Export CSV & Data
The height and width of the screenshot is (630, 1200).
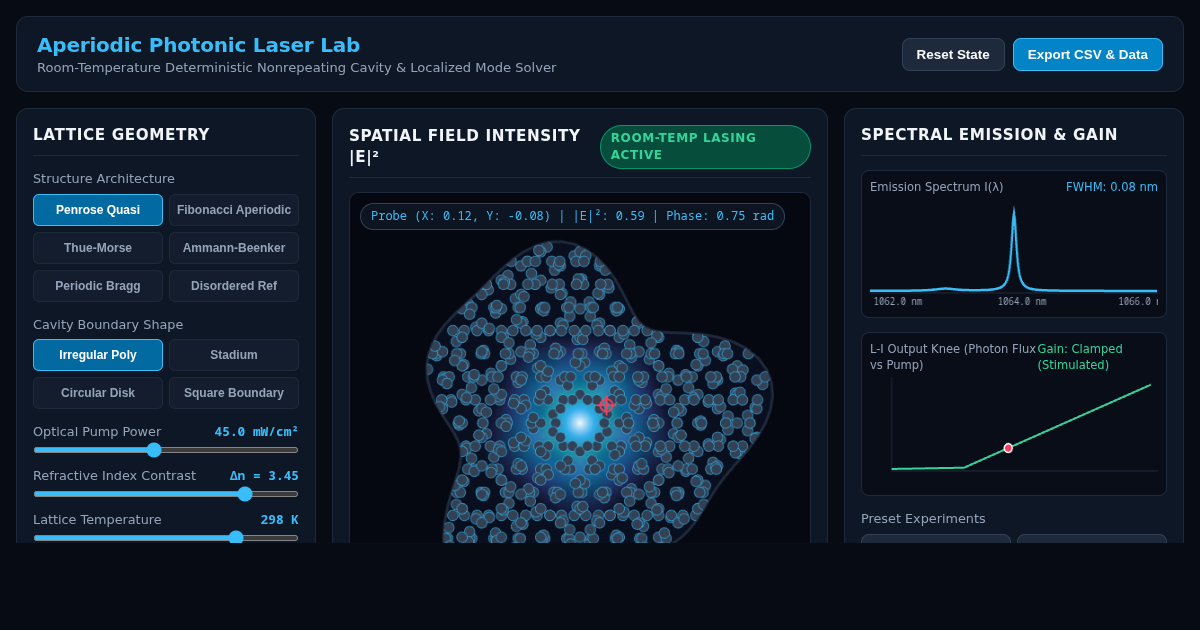pos(1088,55)
